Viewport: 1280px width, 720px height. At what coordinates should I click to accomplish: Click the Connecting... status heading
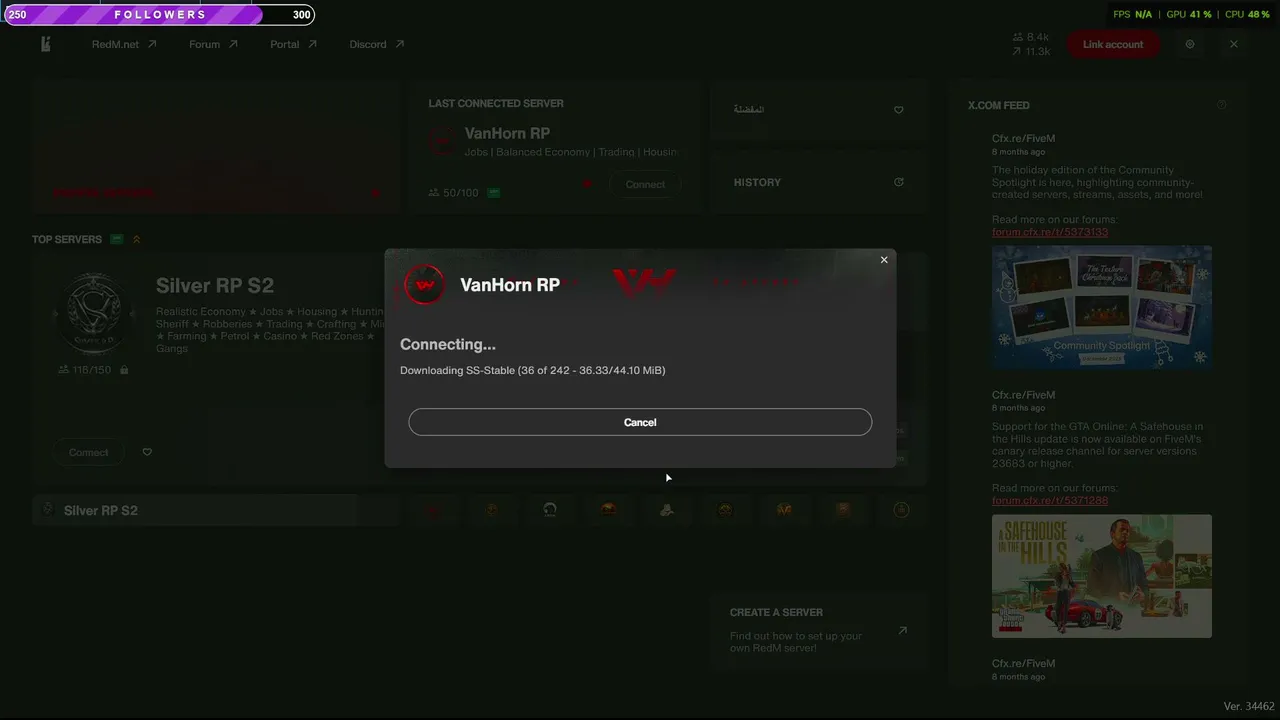point(448,344)
